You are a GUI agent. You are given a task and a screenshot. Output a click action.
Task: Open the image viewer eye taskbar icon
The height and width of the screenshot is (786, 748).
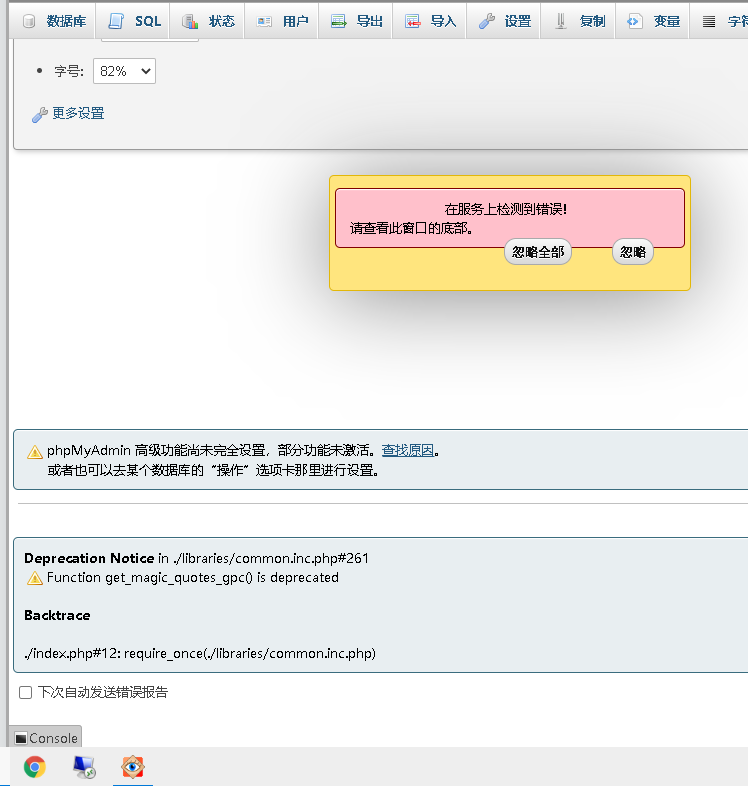pos(132,766)
